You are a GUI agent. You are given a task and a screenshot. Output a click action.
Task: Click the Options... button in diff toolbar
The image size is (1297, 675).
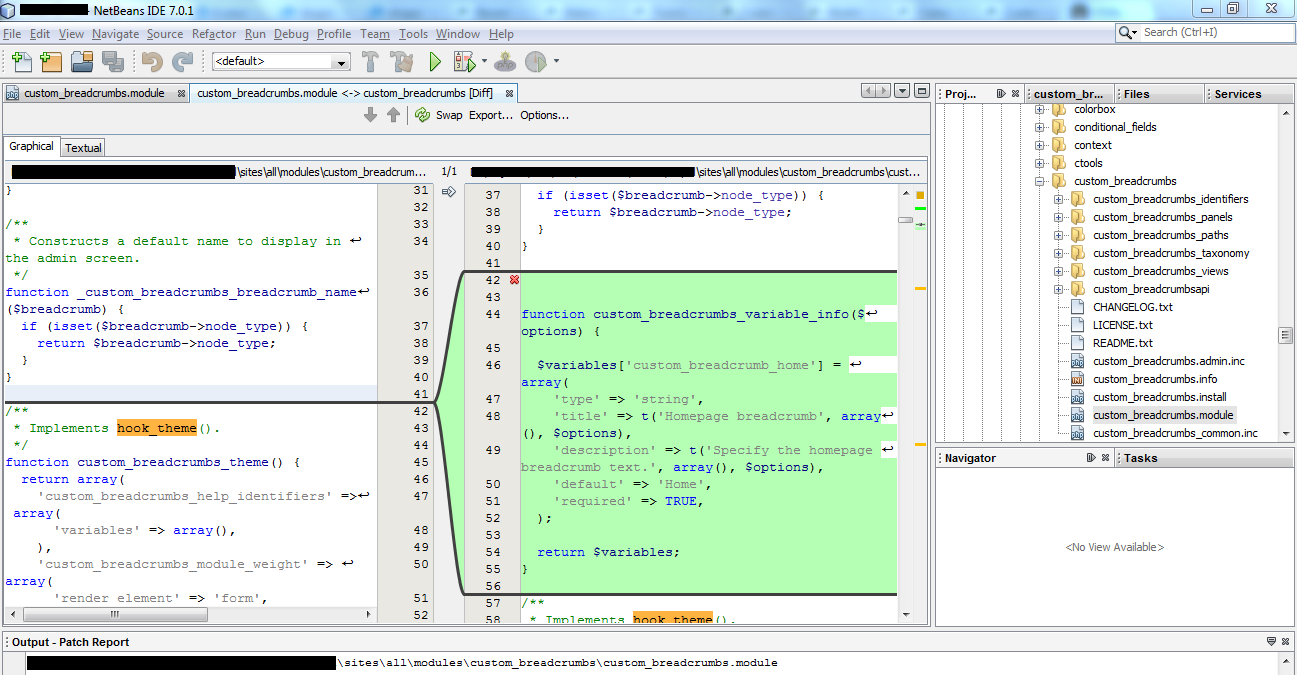544,115
